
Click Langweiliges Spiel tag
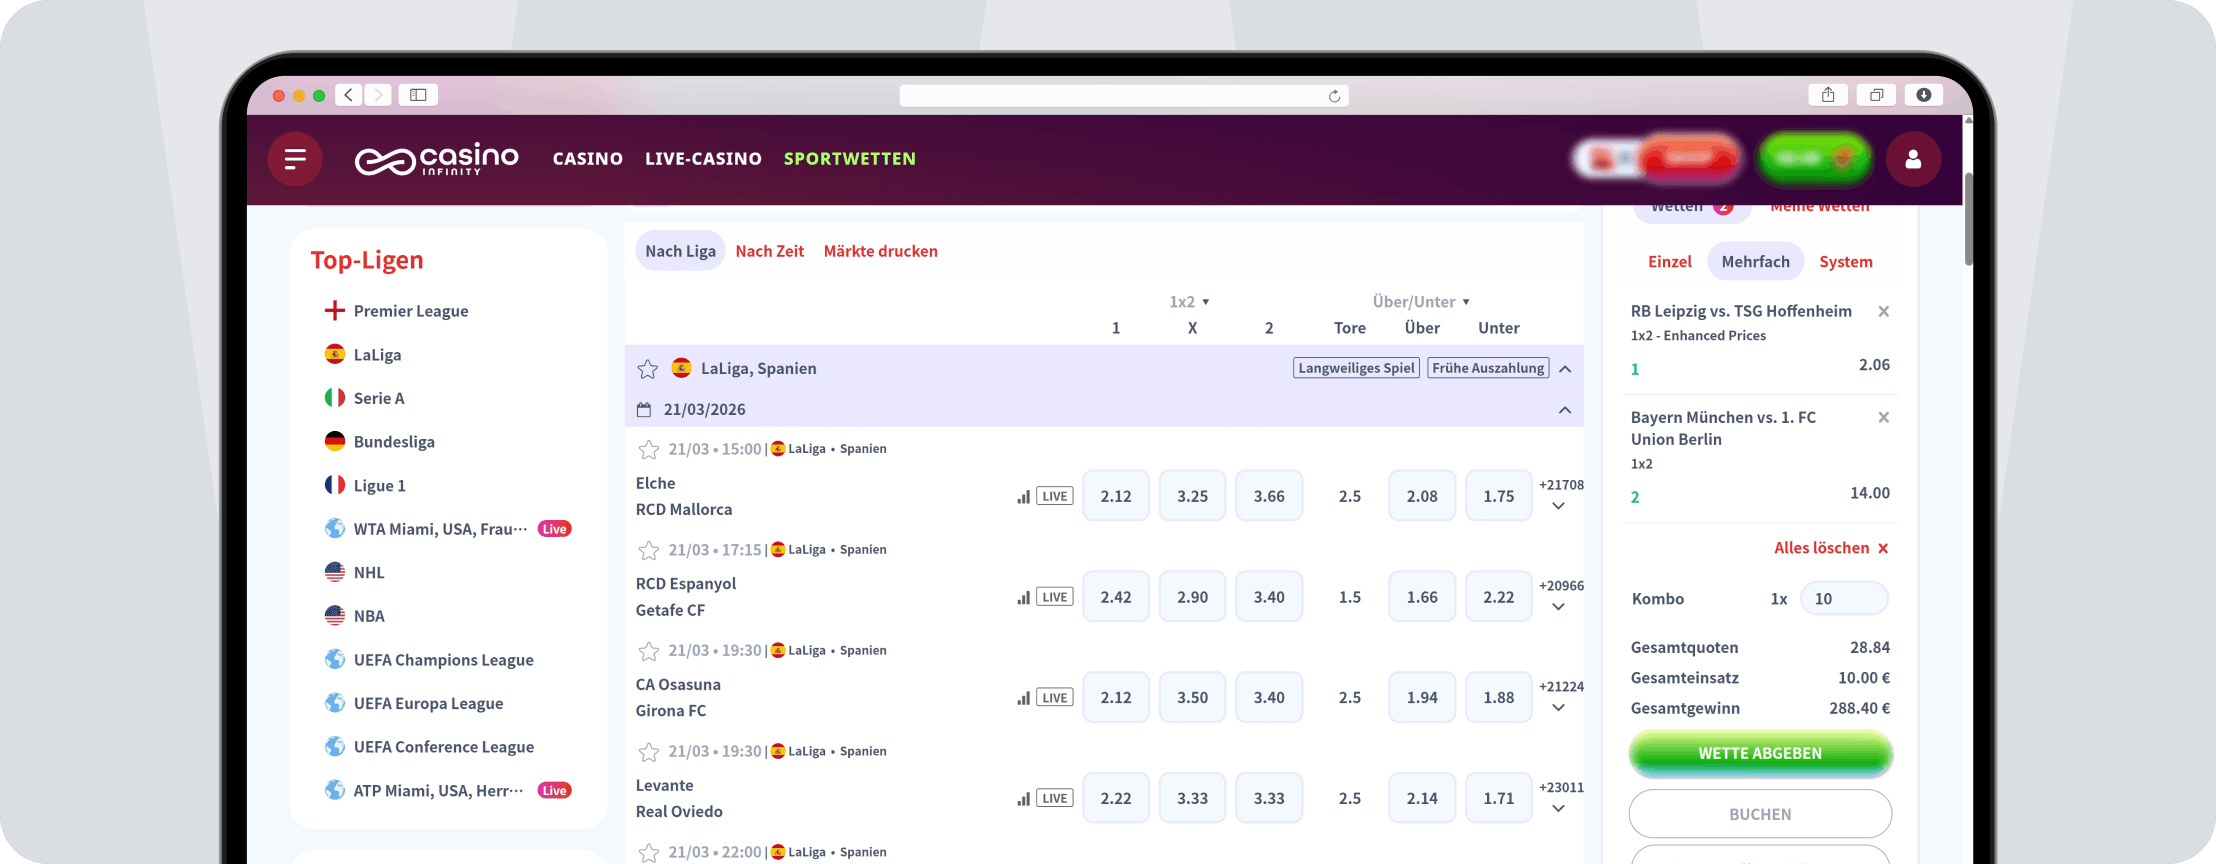(1356, 368)
